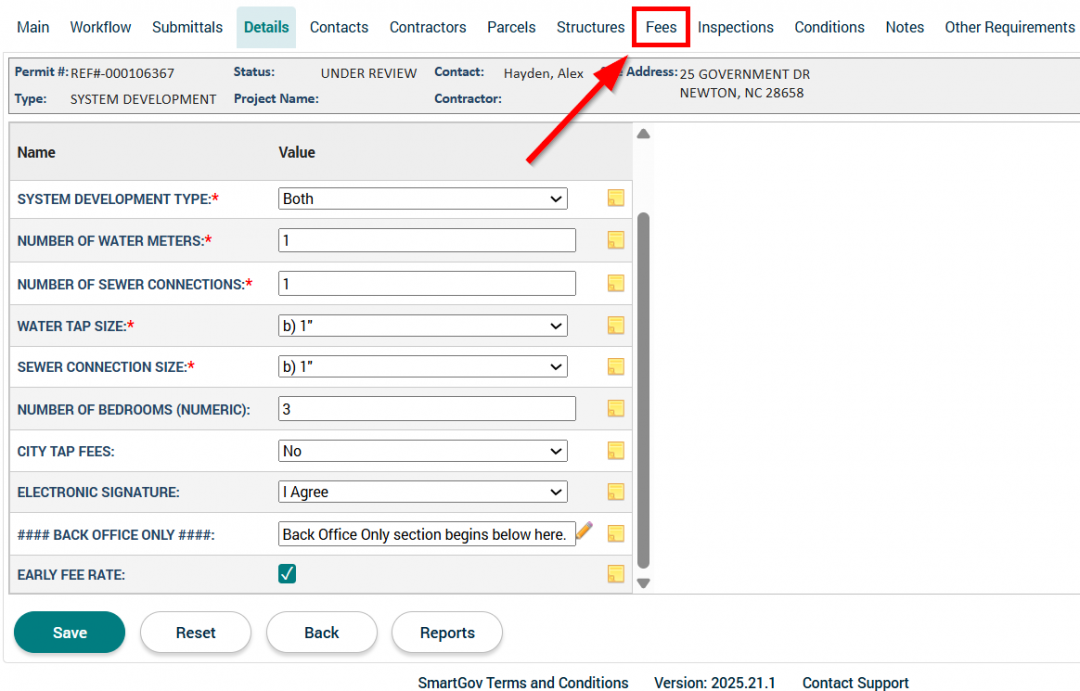1080x691 pixels.
Task: Uncheck the Early Fee Rate checkbox
Action: click(287, 574)
